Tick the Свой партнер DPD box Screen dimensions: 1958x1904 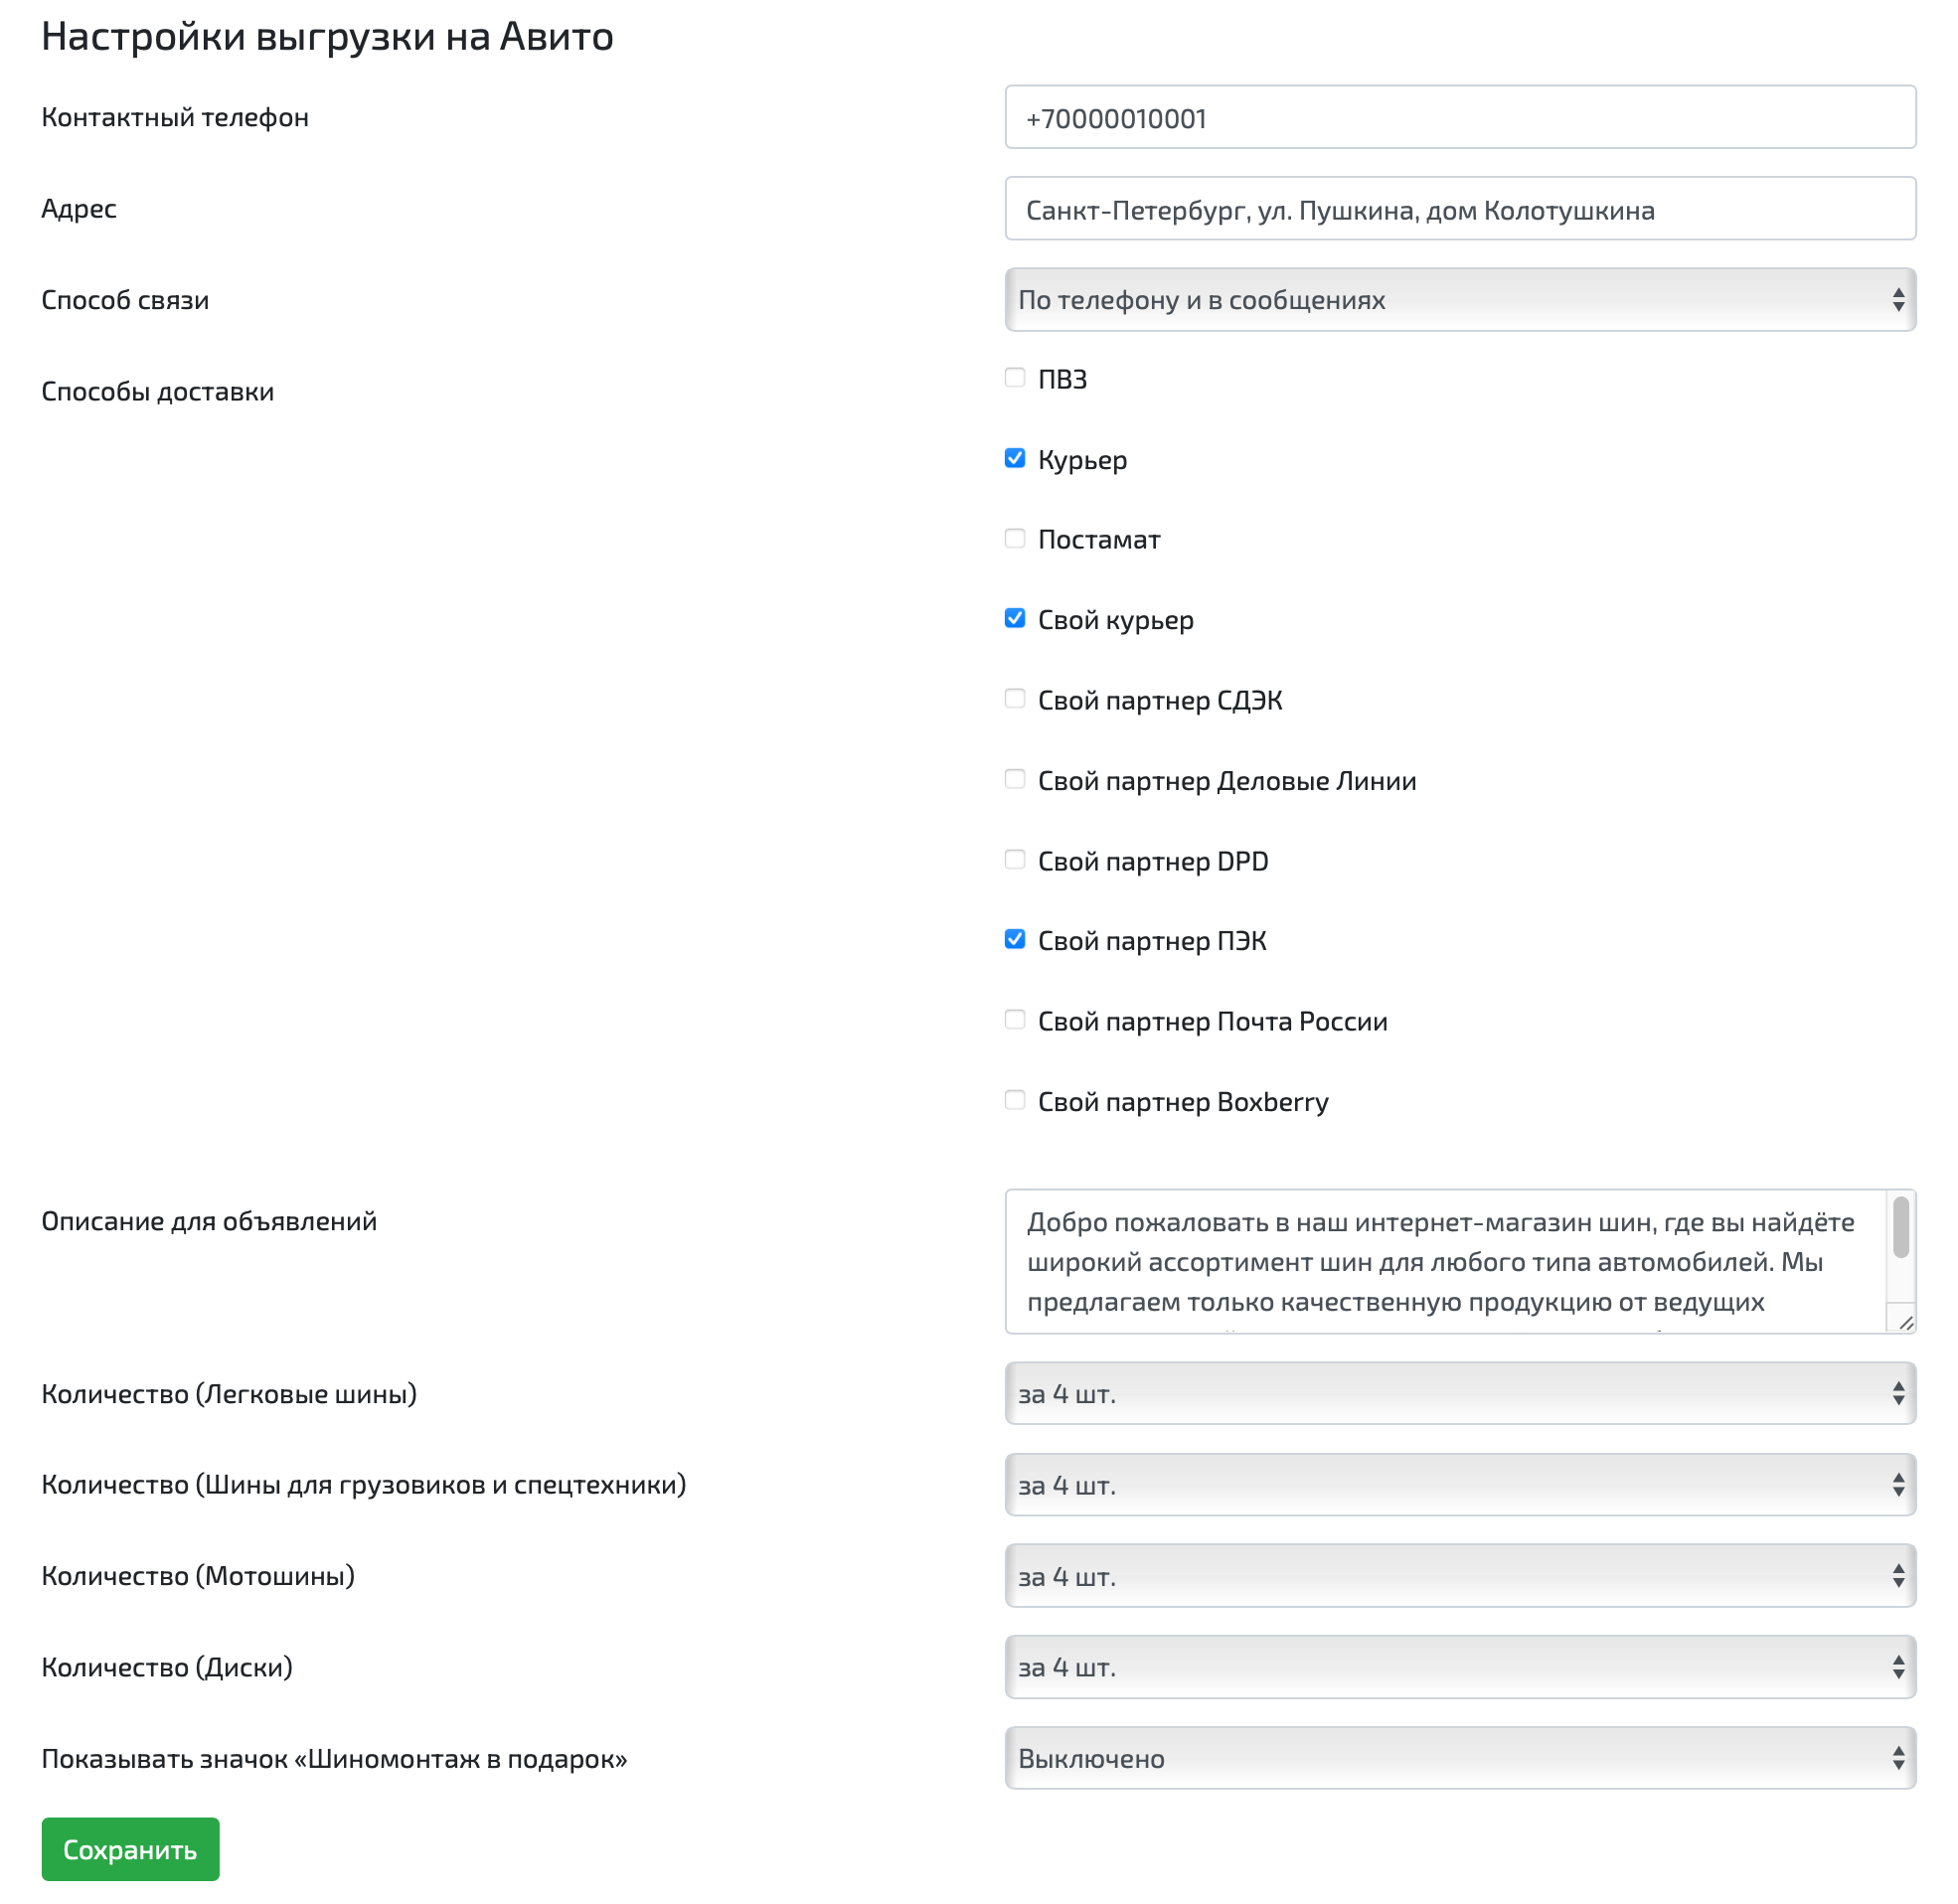pyautogui.click(x=1014, y=860)
